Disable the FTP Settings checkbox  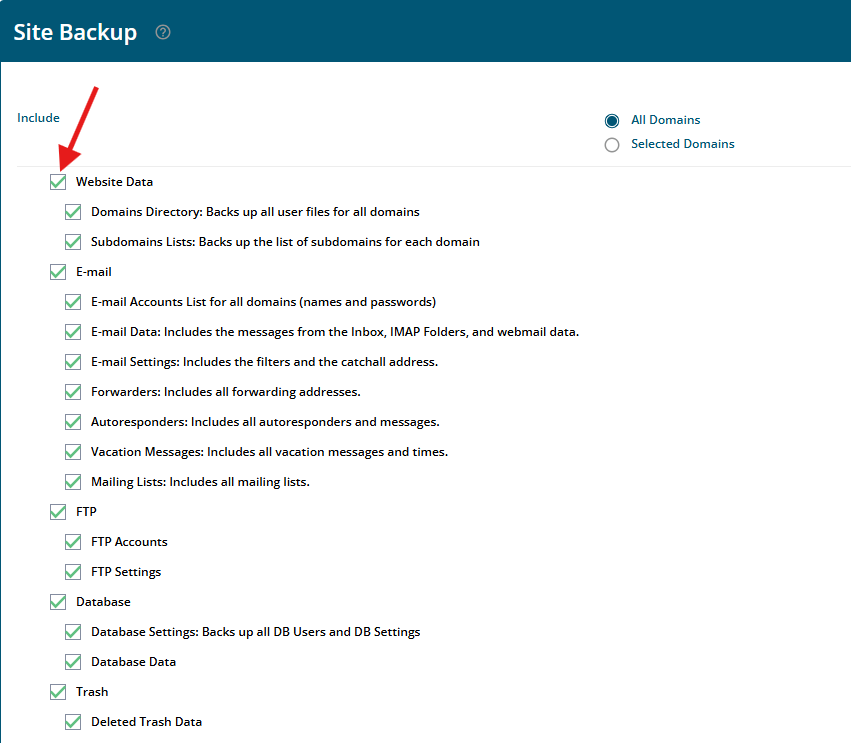[73, 572]
